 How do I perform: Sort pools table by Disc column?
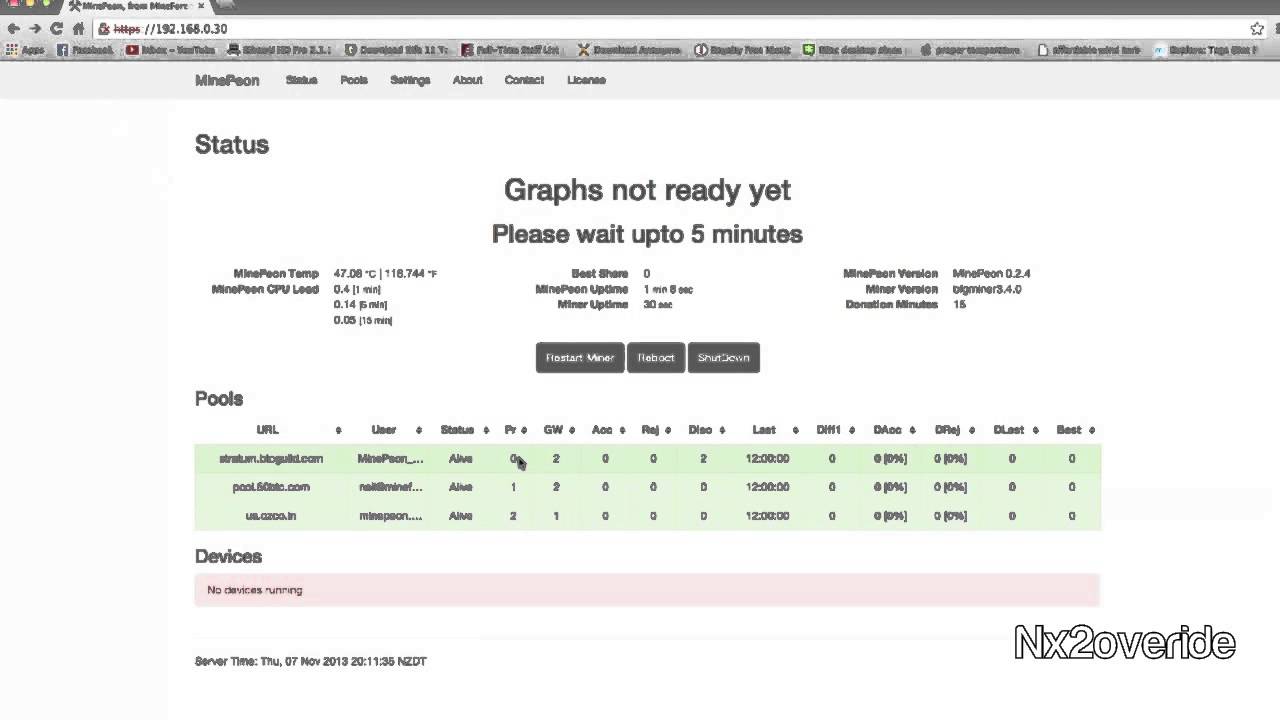tap(700, 430)
